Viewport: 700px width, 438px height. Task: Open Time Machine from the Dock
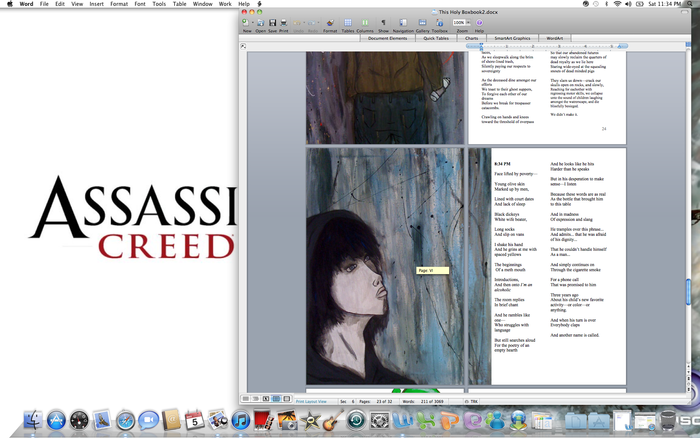point(356,420)
